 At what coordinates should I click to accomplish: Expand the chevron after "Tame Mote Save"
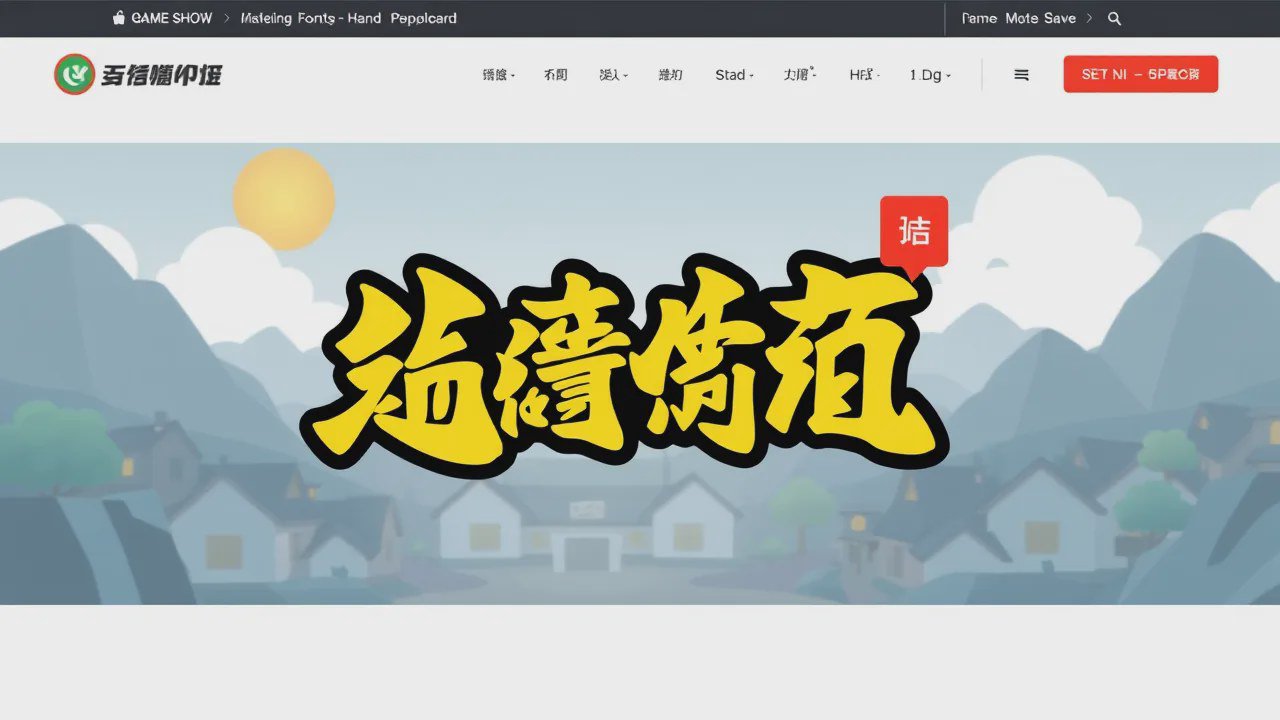(1089, 18)
